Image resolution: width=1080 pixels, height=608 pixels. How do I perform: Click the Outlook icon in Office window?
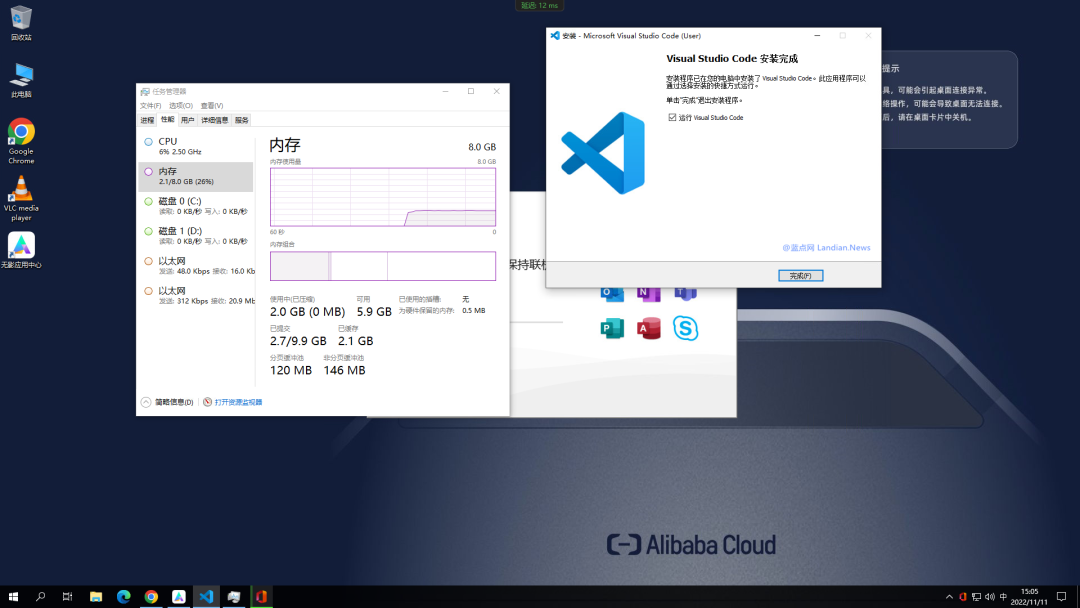coord(612,293)
